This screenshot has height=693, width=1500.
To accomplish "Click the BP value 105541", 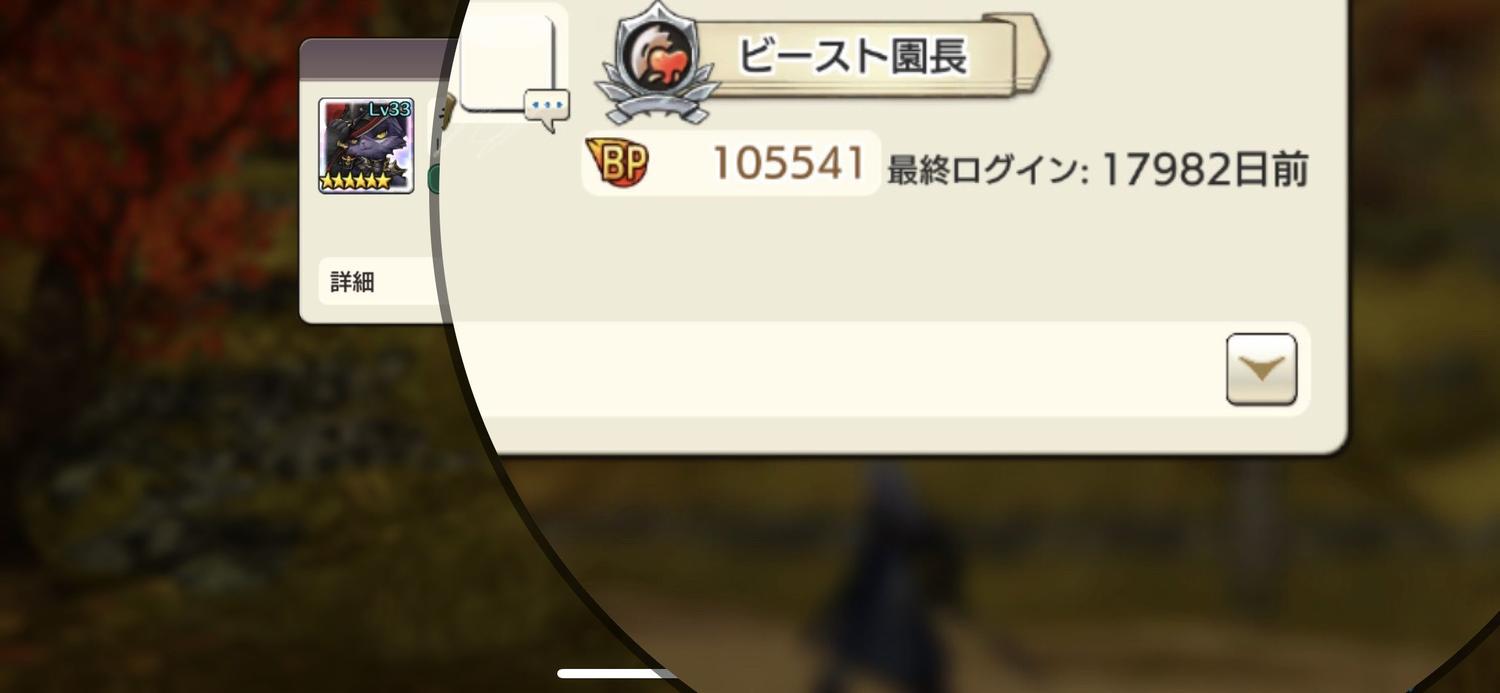I will coord(788,163).
